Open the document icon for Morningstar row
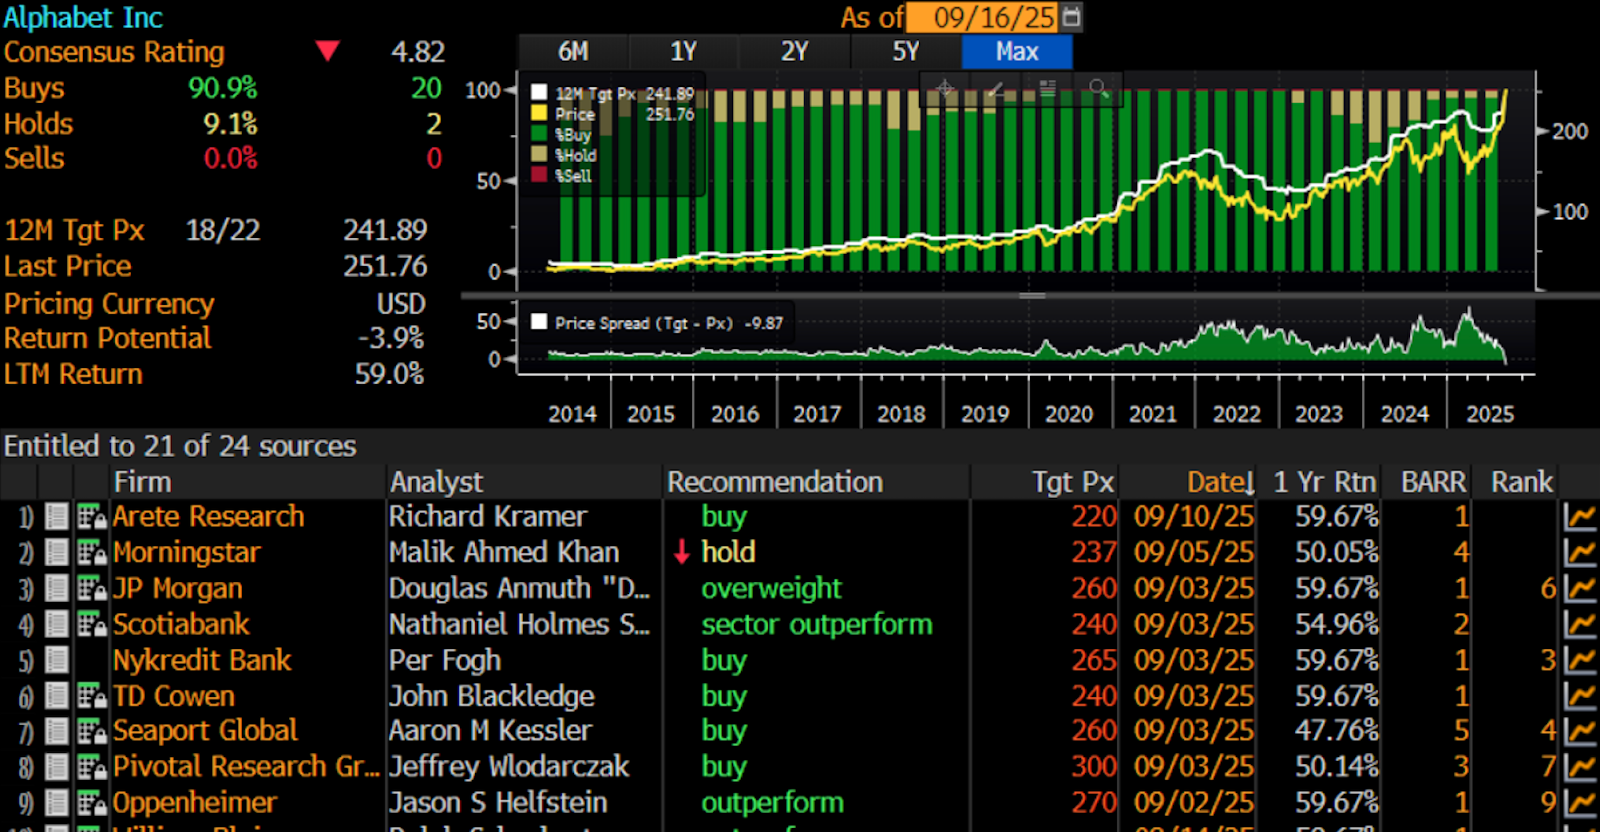 pos(57,553)
